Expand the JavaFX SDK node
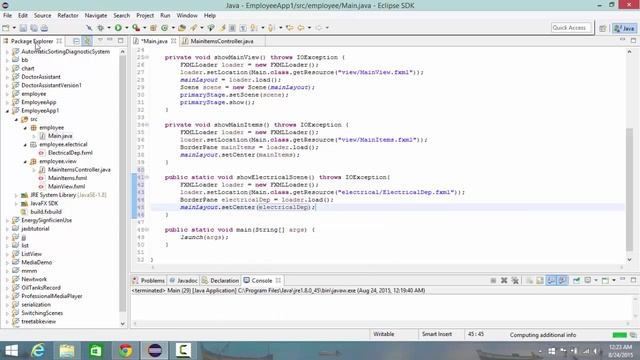Screen dimensions: 640x360 [16, 204]
